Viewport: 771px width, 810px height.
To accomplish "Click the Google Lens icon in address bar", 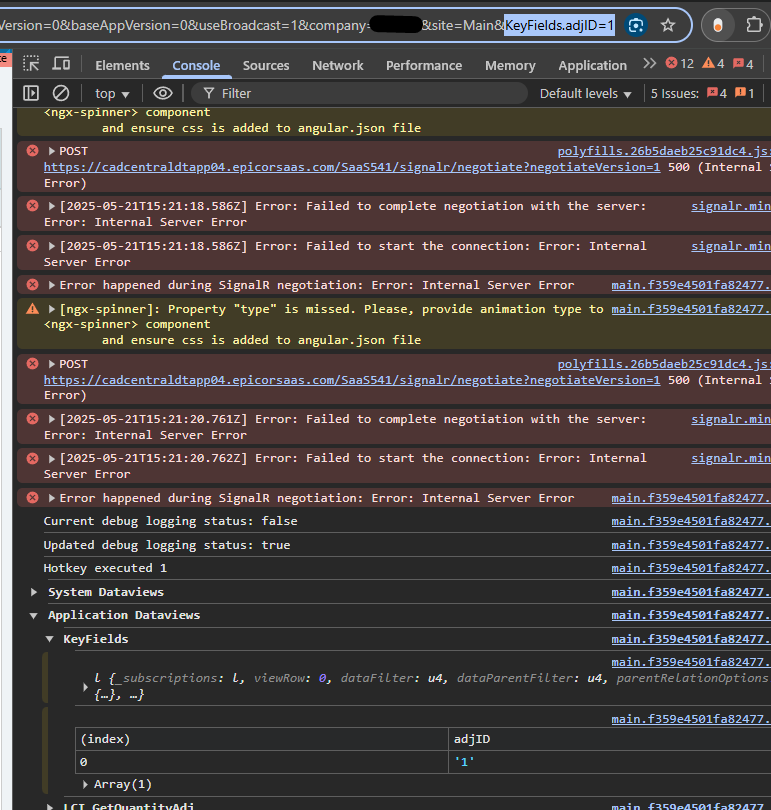I will 635,25.
